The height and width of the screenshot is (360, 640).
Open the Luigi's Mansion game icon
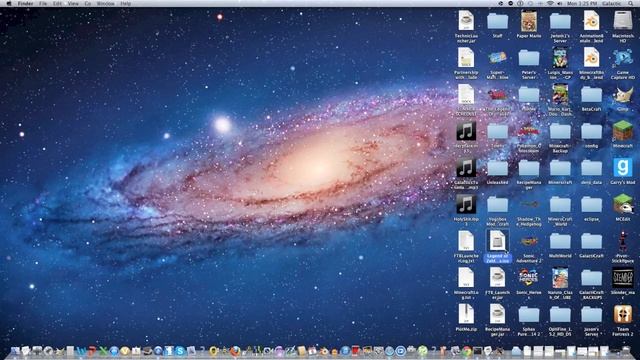pyautogui.click(x=560, y=58)
